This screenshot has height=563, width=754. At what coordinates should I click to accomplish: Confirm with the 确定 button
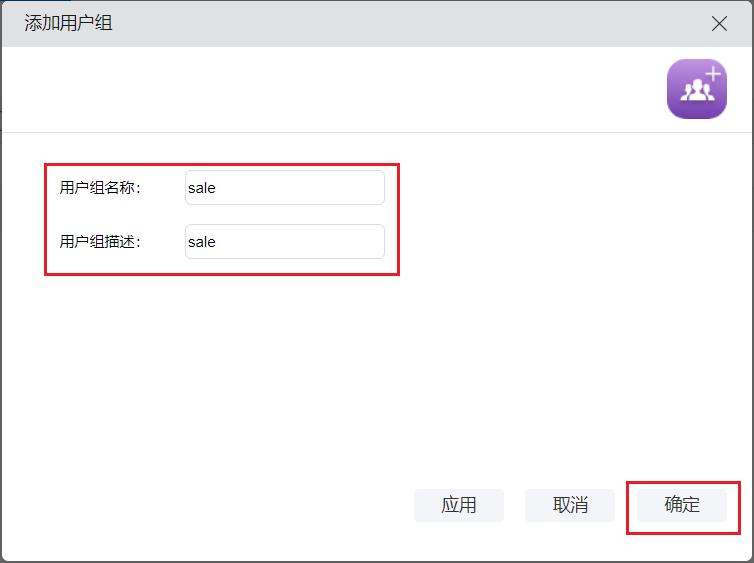click(682, 505)
